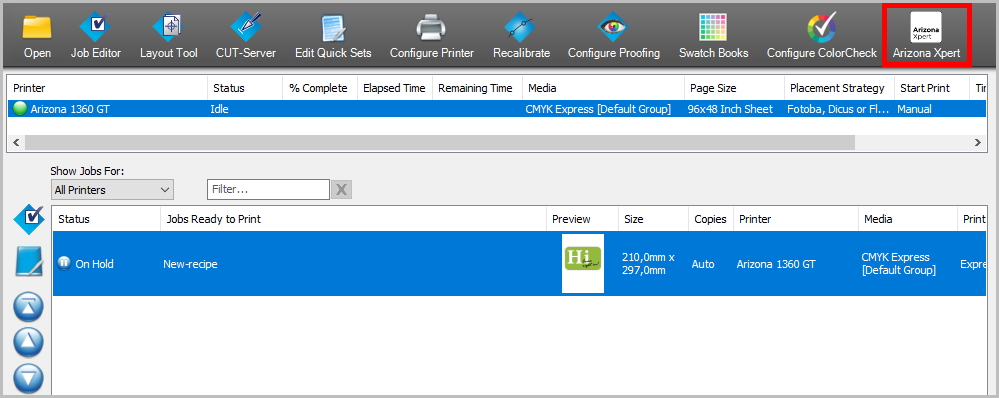Open Configure Proofing eye icon

[614, 36]
